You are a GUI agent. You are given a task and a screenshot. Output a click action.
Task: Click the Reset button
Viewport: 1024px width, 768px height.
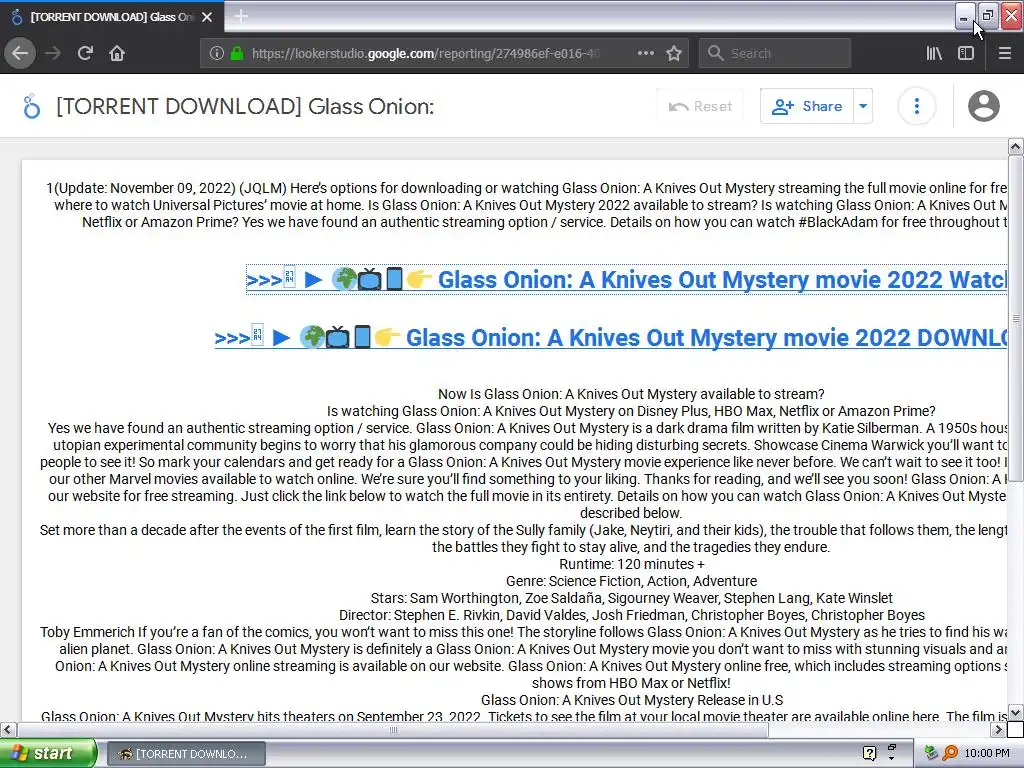[x=700, y=106]
